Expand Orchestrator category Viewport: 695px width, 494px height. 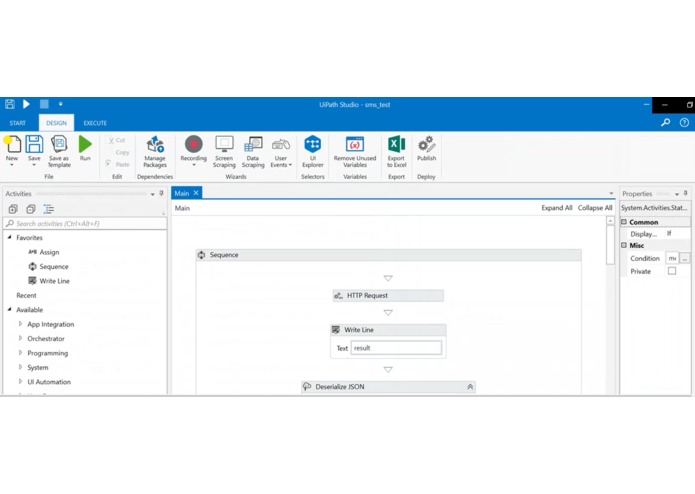click(20, 338)
